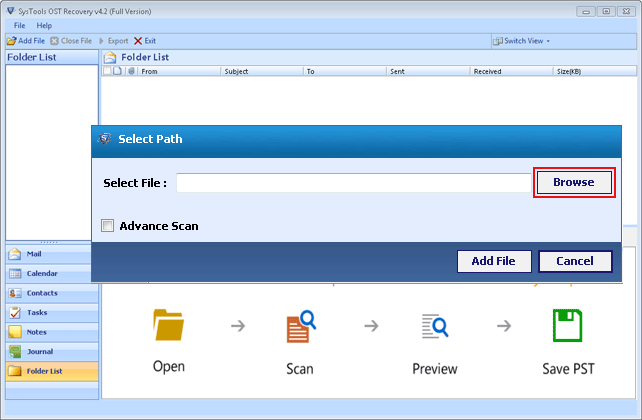
Task: Open the Help menu
Action: coord(44,25)
